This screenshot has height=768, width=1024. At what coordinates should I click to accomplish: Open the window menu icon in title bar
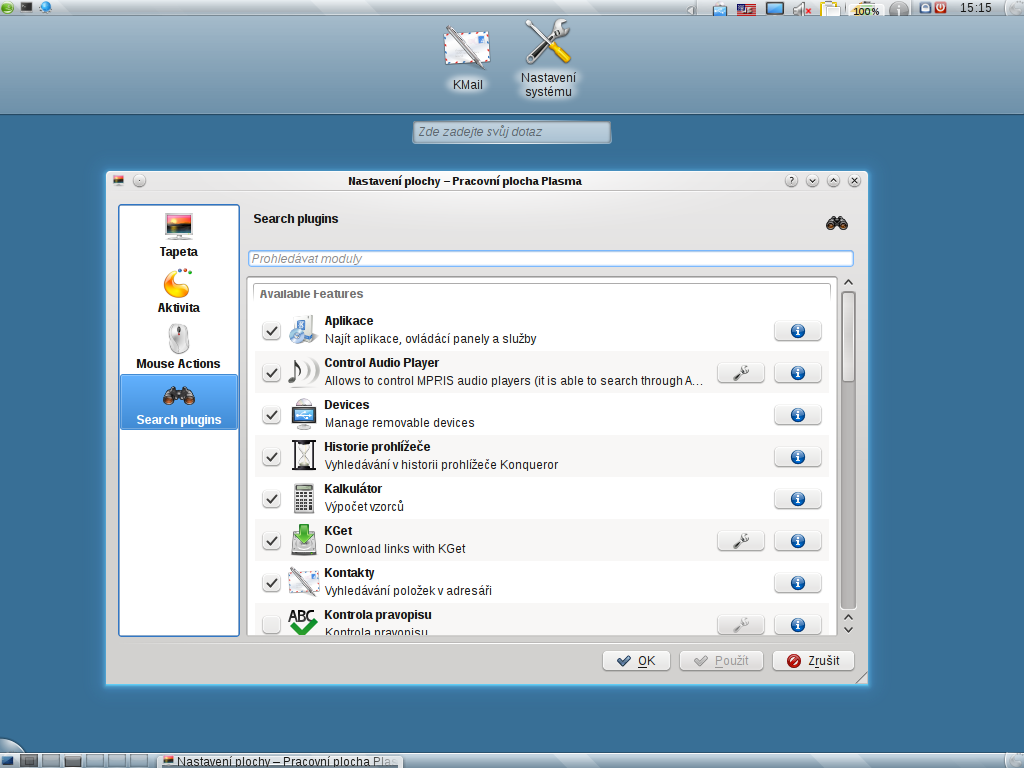pyautogui.click(x=118, y=181)
